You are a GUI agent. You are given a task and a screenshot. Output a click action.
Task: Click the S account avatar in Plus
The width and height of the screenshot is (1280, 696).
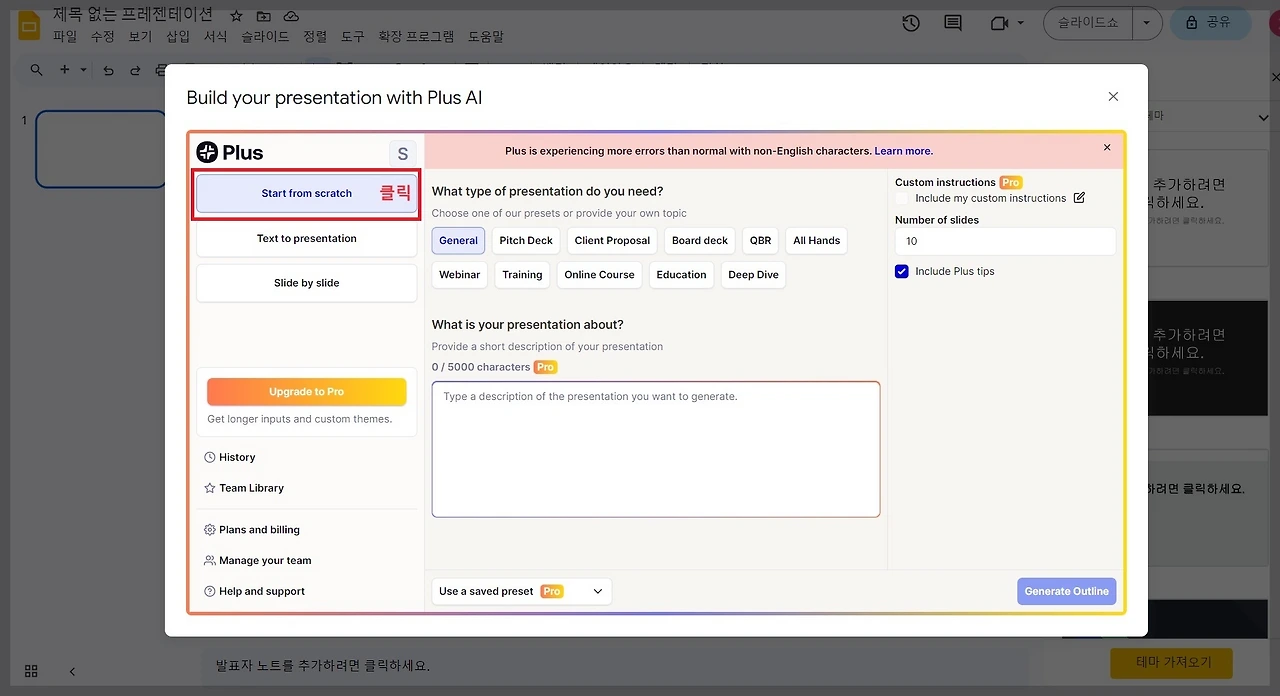click(x=403, y=153)
